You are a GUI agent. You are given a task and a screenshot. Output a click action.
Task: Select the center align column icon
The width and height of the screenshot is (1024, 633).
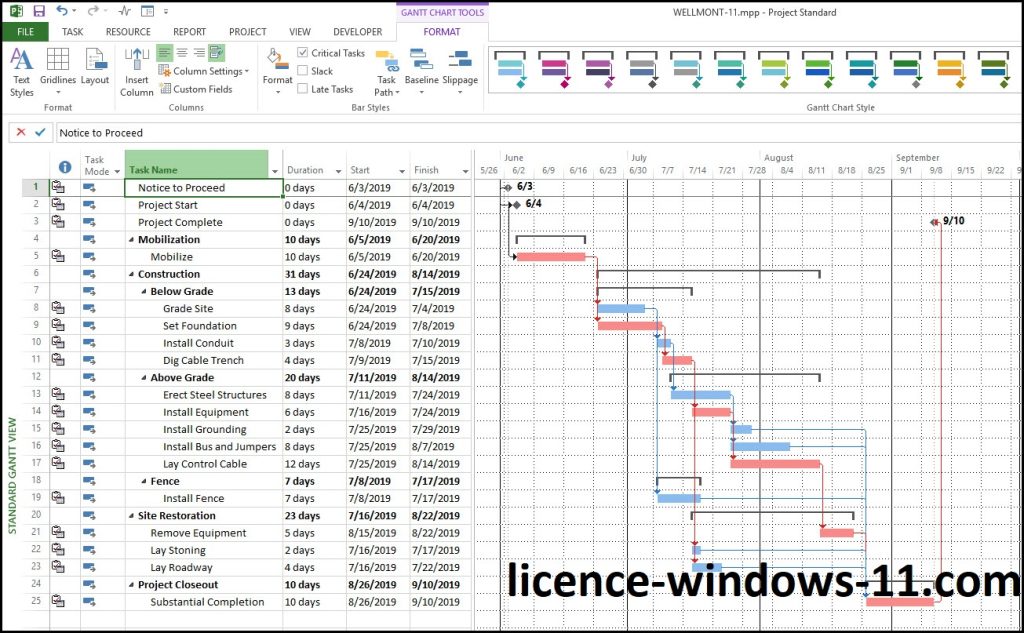[x=182, y=53]
